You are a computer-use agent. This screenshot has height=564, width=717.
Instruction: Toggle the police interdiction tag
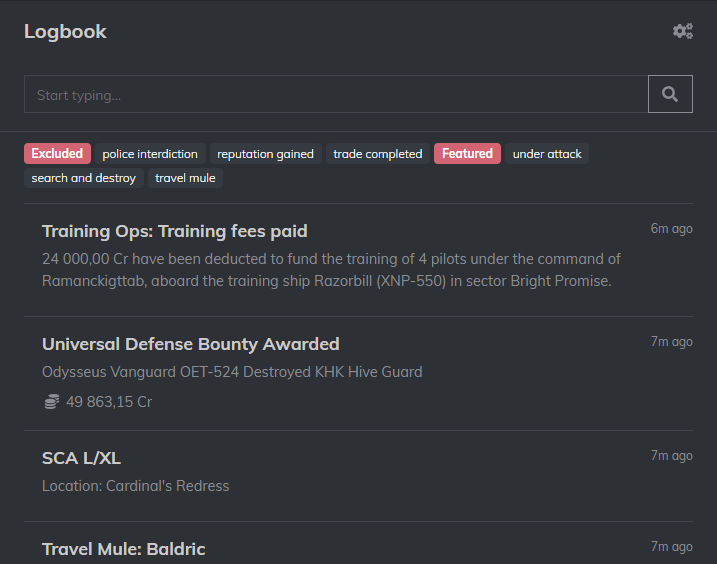(150, 154)
